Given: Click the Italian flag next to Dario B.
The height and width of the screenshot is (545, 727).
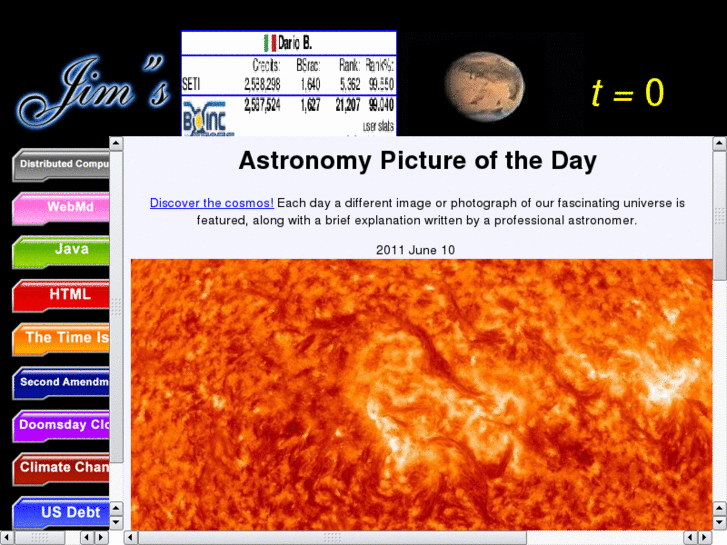Looking at the screenshot, I should tap(269, 43).
